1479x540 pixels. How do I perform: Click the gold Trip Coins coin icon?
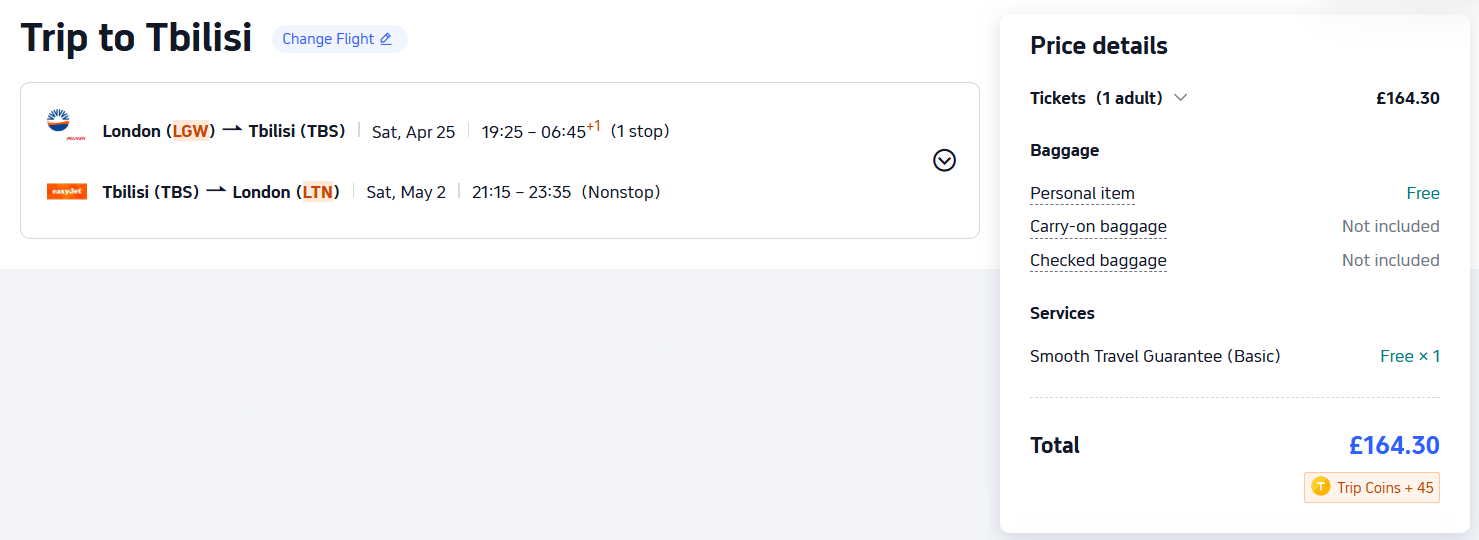coord(1321,488)
